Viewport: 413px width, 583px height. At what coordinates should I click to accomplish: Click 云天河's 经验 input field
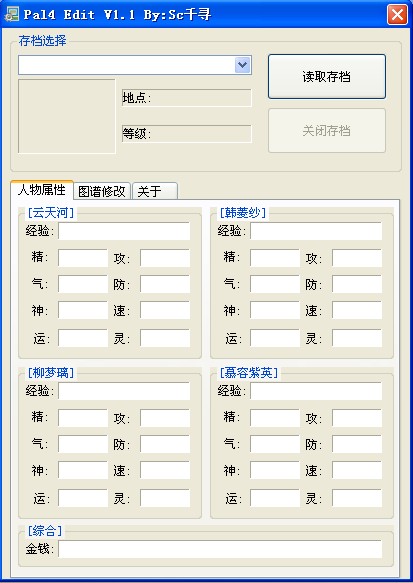tap(124, 231)
